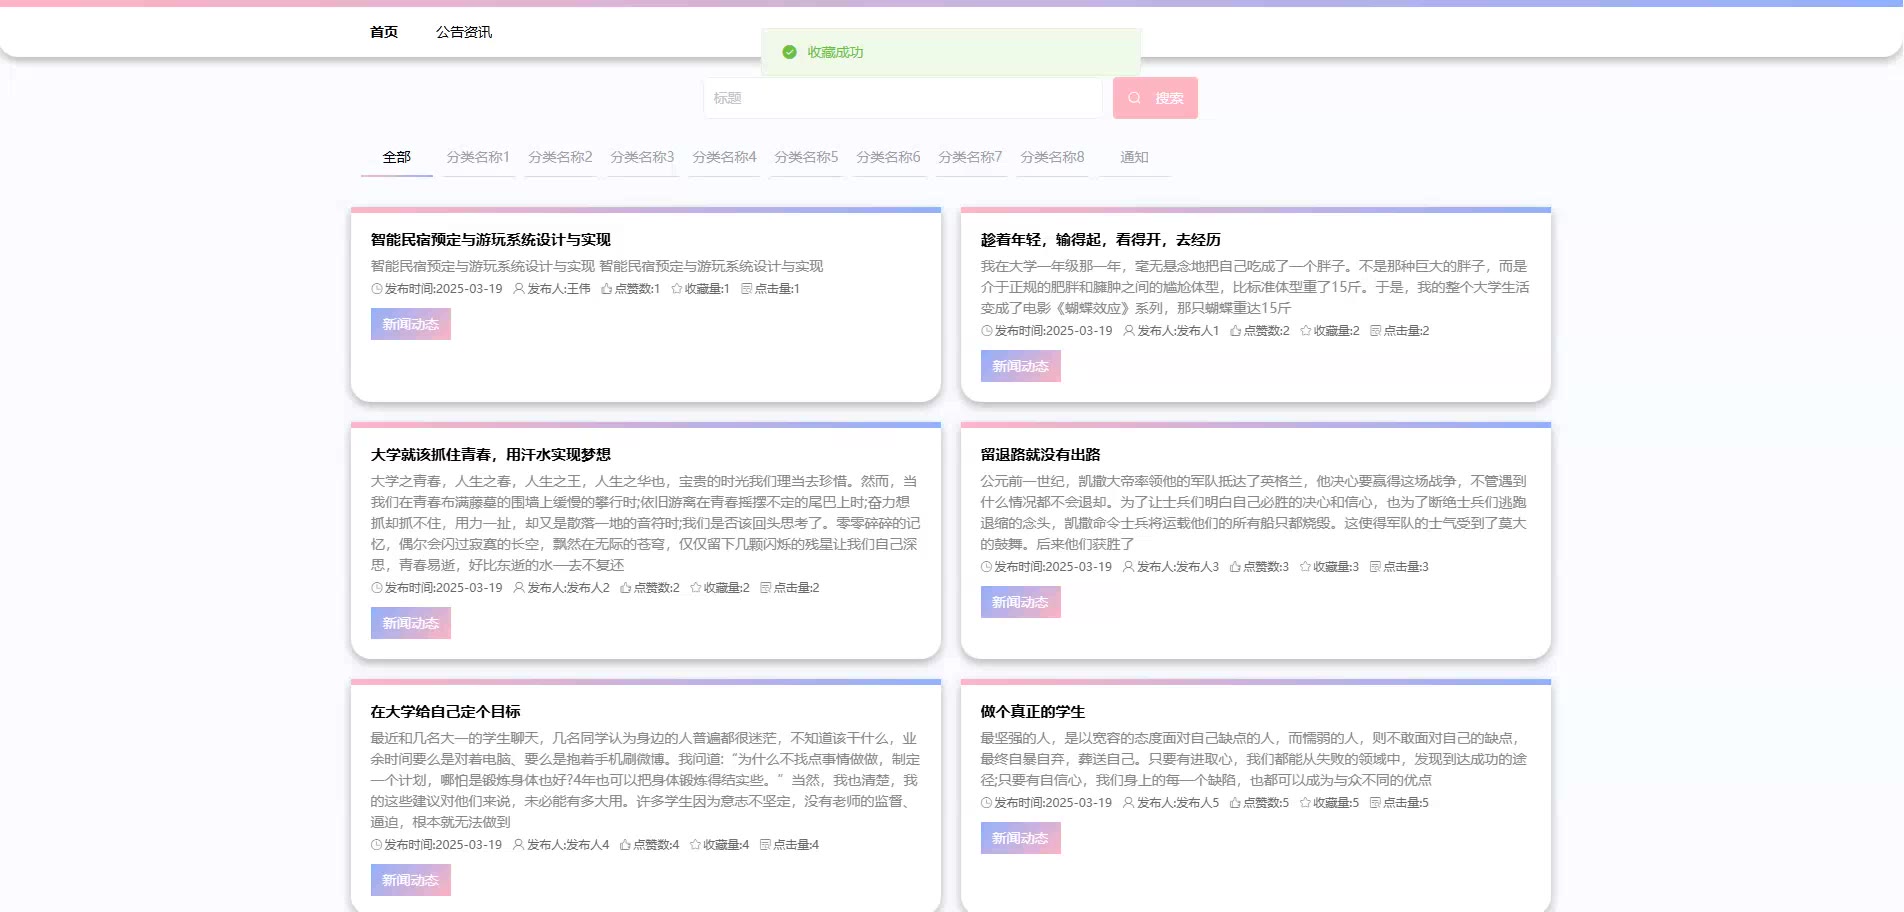Viewport: 1904px width, 912px height.
Task: Click the clock icon on the 大学就该抓住青春 card
Action: coord(377,588)
